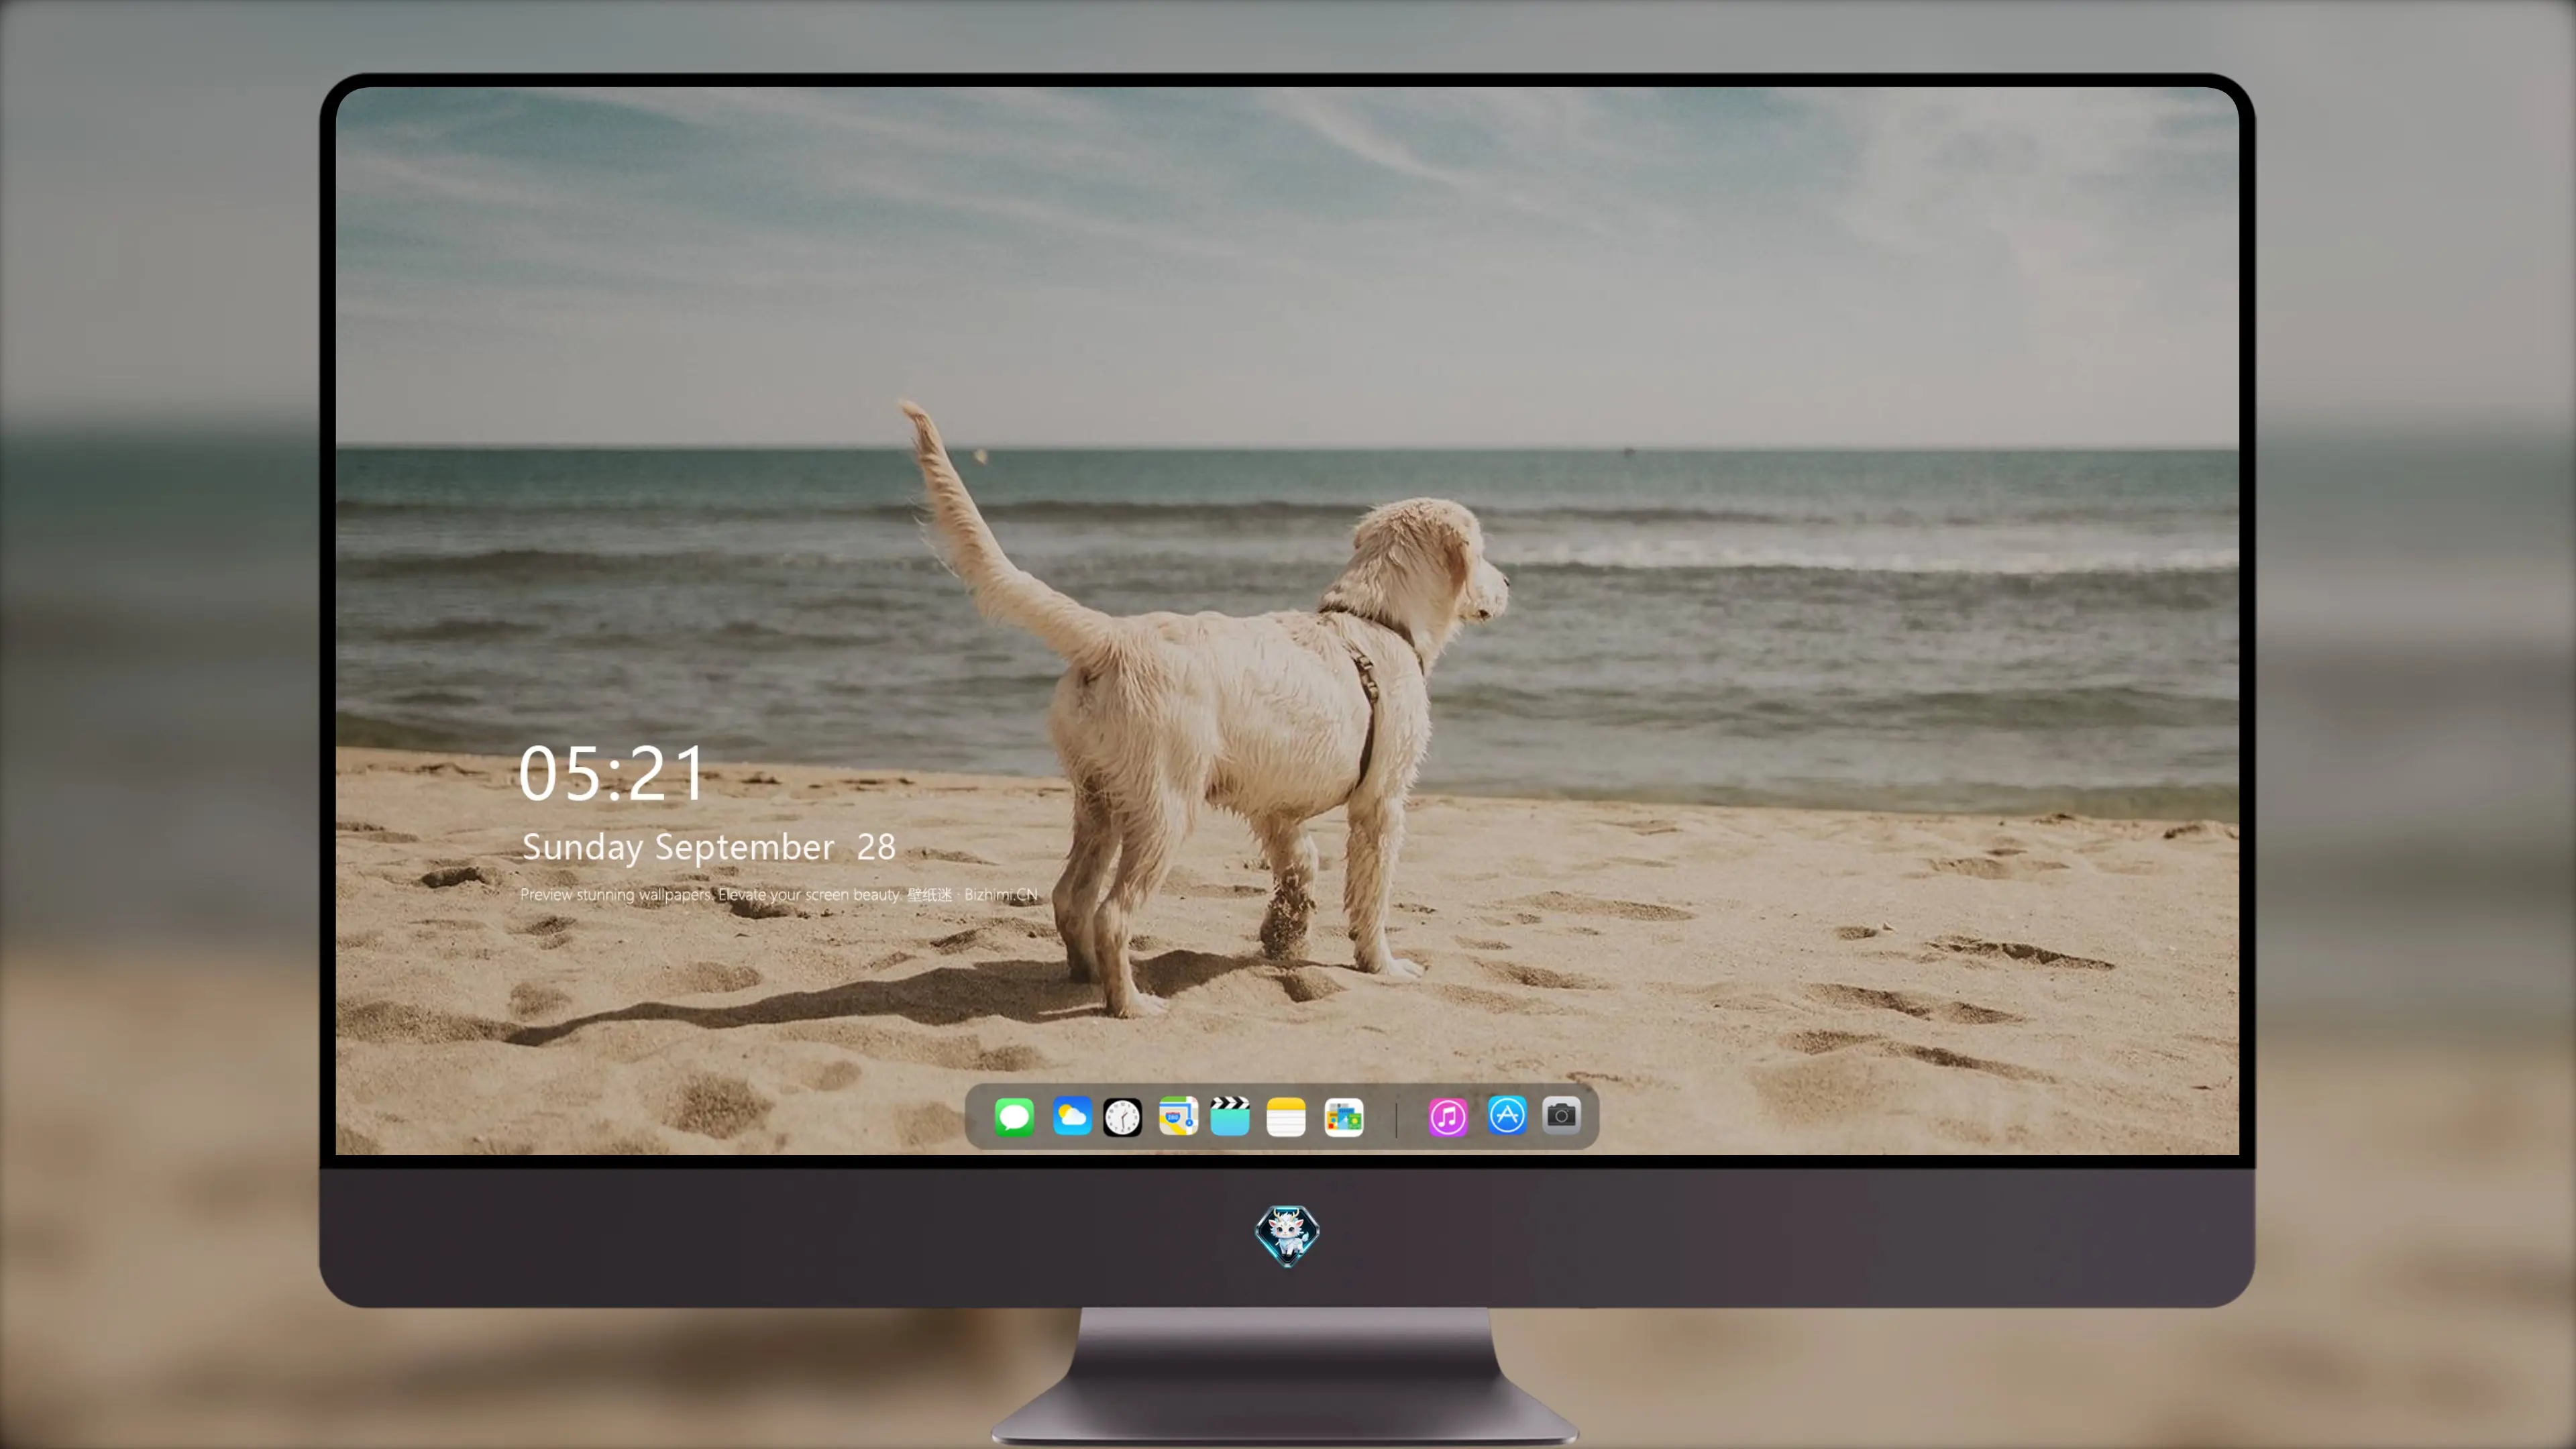Click the 'Preview stunning wallpapers' caption text

[x=779, y=894]
